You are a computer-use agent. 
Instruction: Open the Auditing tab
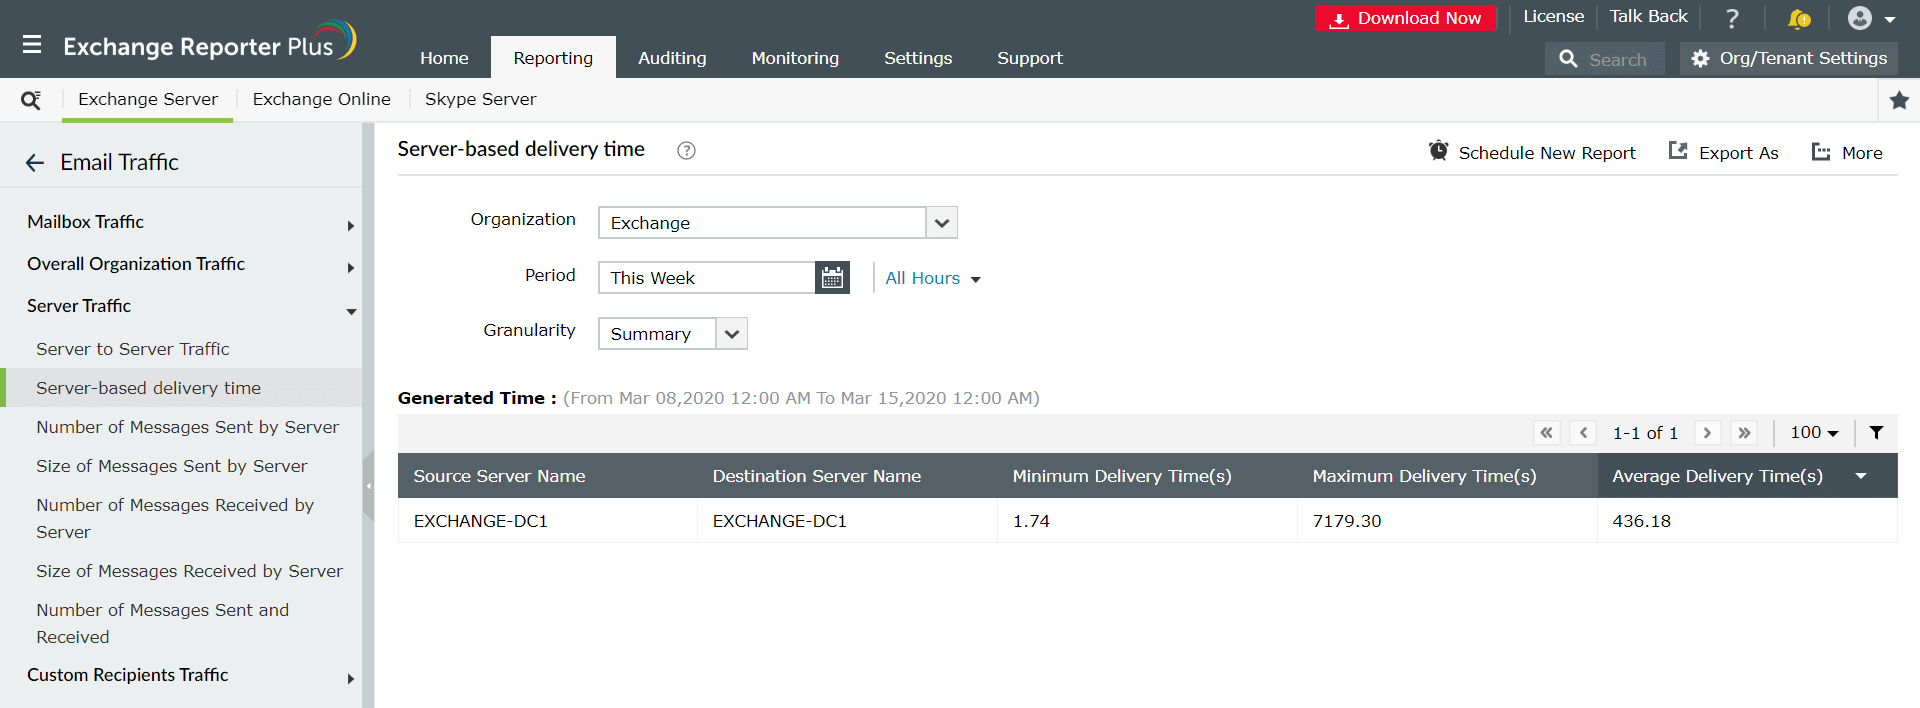point(672,58)
